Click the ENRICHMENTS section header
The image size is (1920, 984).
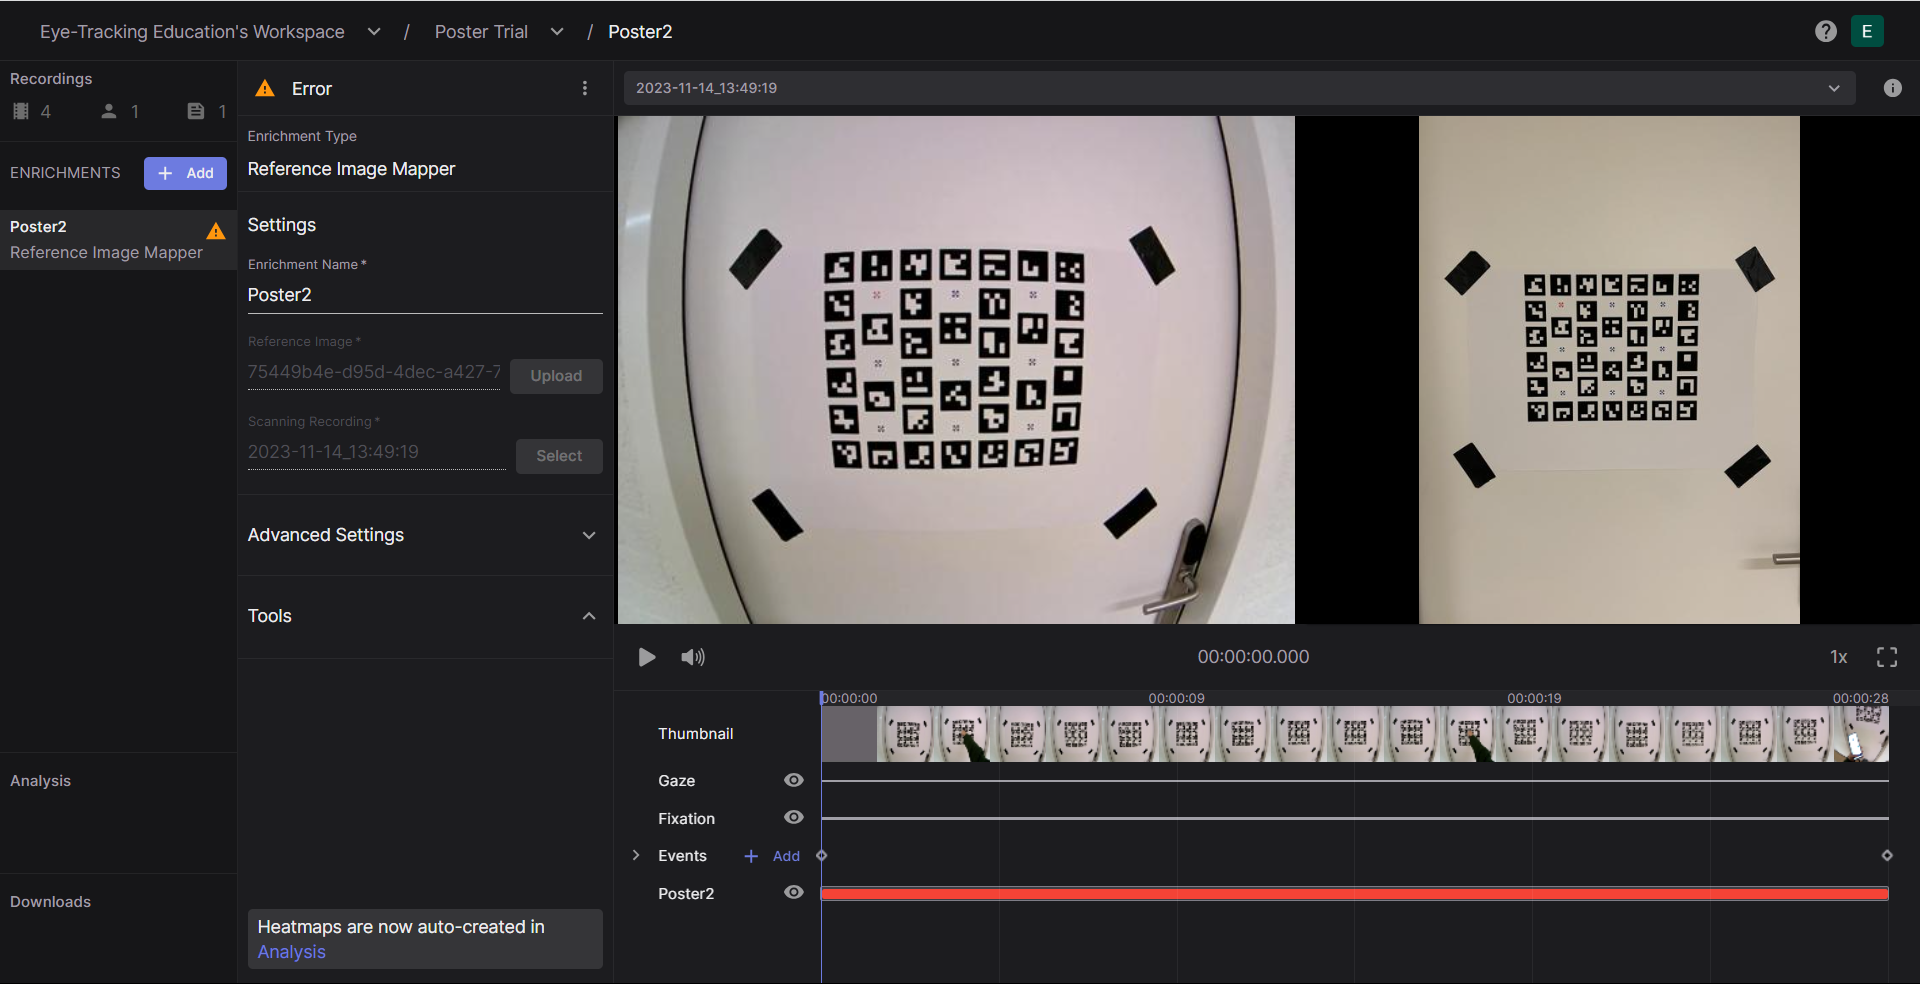(x=65, y=173)
